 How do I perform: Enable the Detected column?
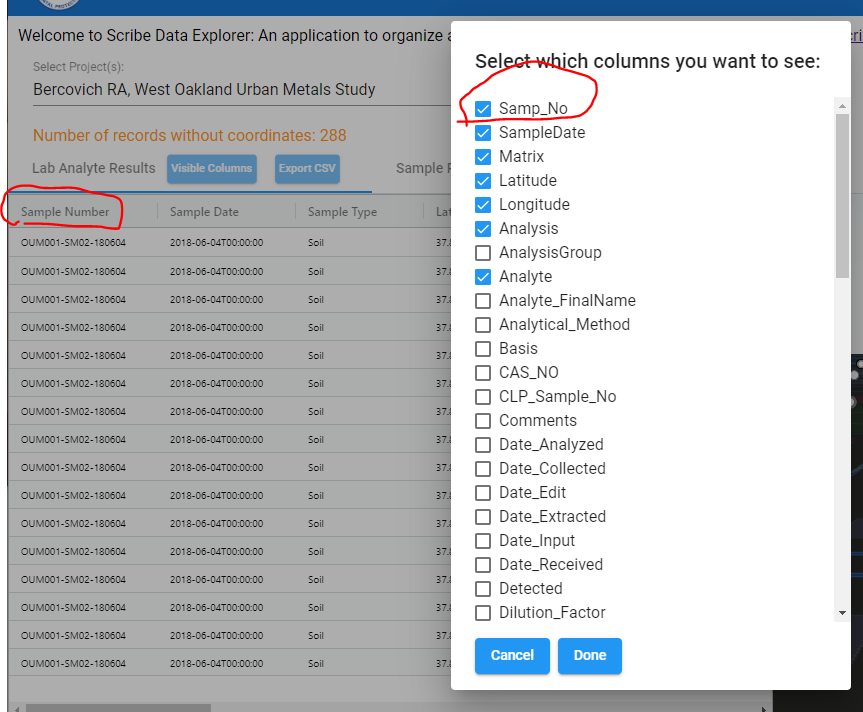(x=484, y=588)
